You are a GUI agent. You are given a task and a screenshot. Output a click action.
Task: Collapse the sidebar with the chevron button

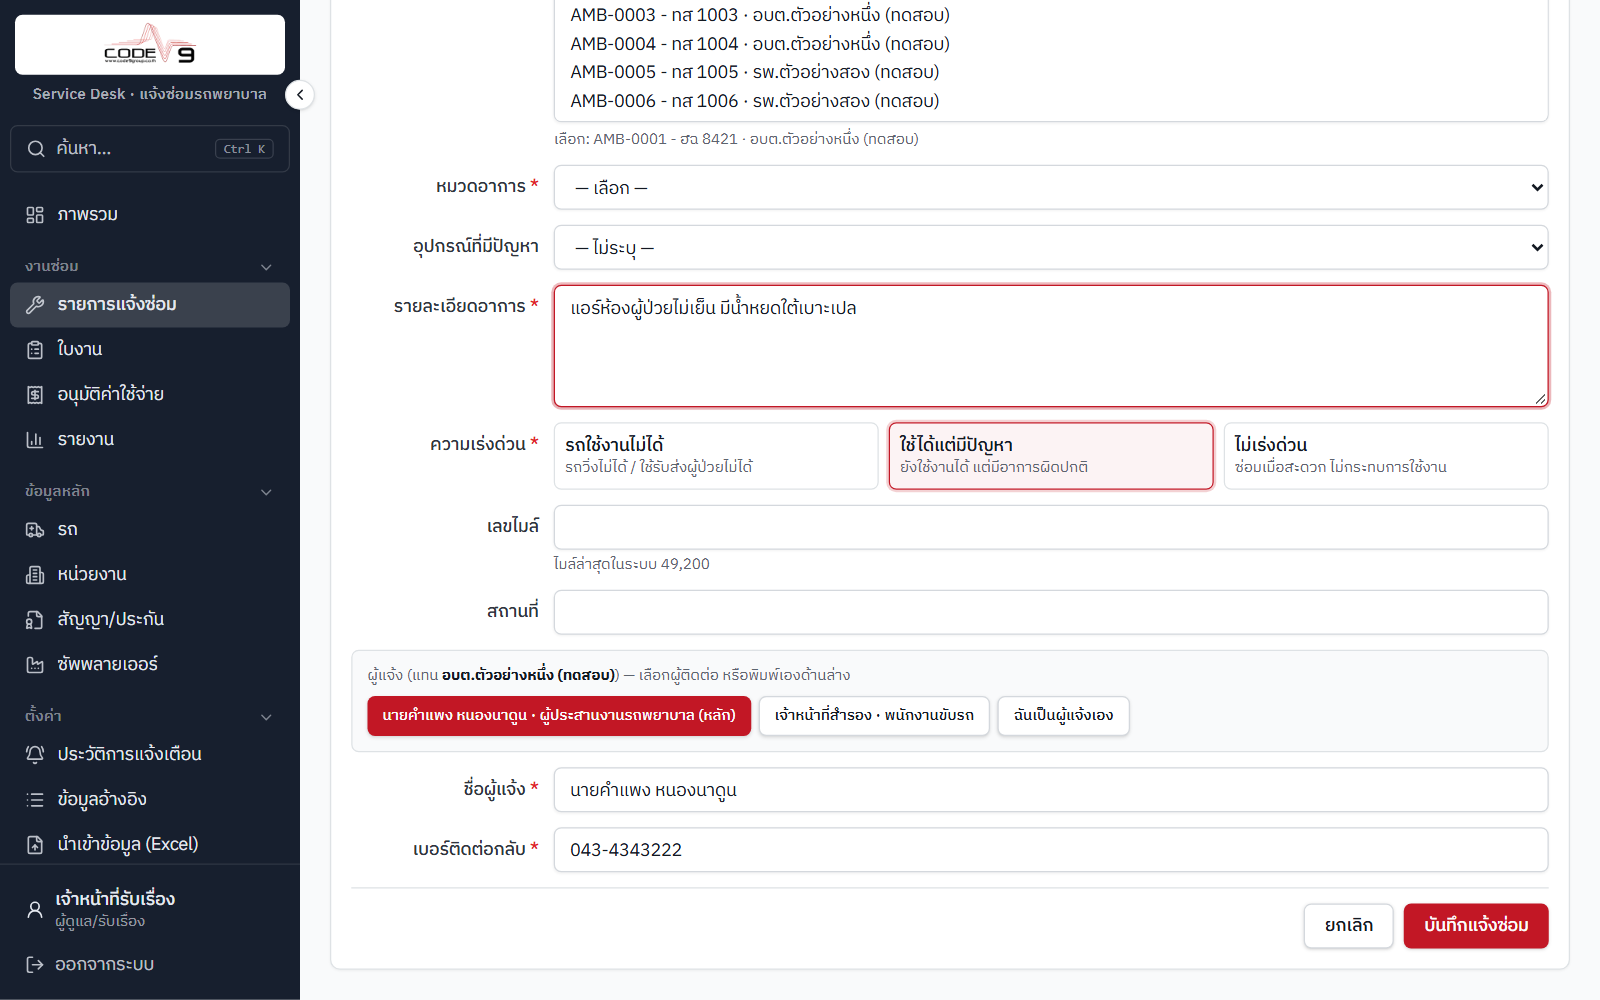[300, 95]
